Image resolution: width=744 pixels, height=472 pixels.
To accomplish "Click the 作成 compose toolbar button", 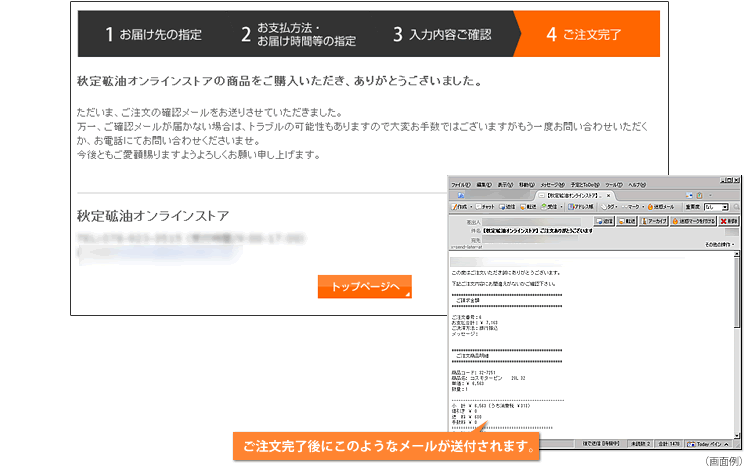I will pyautogui.click(x=459, y=207).
